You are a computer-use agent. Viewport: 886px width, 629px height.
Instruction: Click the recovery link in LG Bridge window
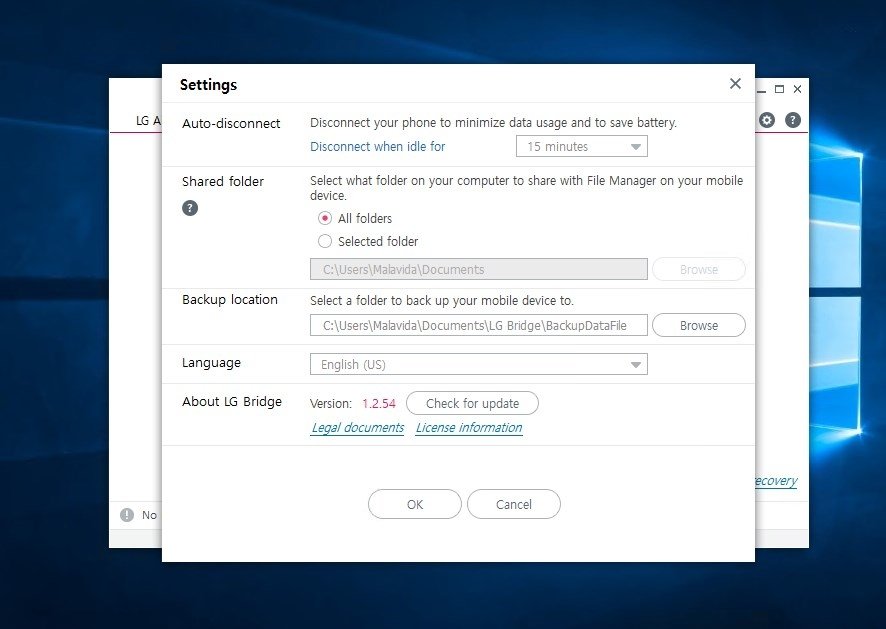click(776, 481)
